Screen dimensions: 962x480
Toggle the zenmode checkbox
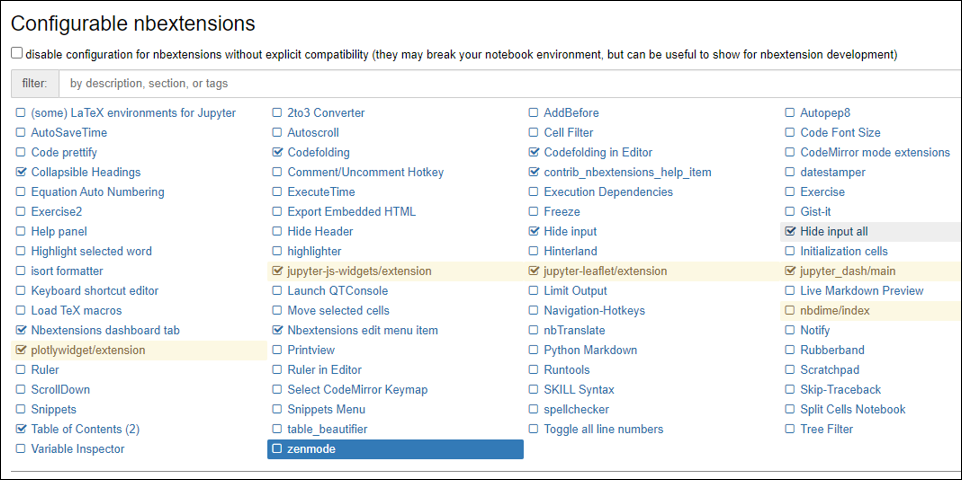click(278, 449)
